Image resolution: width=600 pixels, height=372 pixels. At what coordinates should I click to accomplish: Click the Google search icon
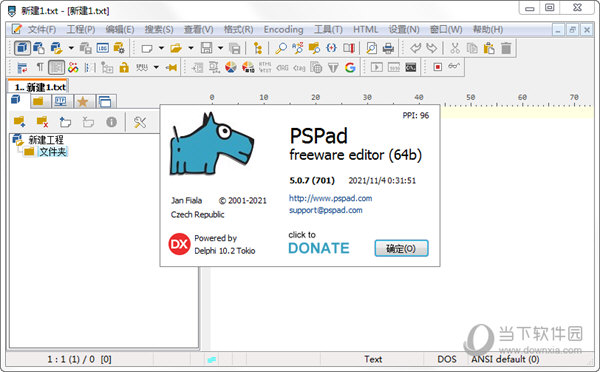[350, 68]
